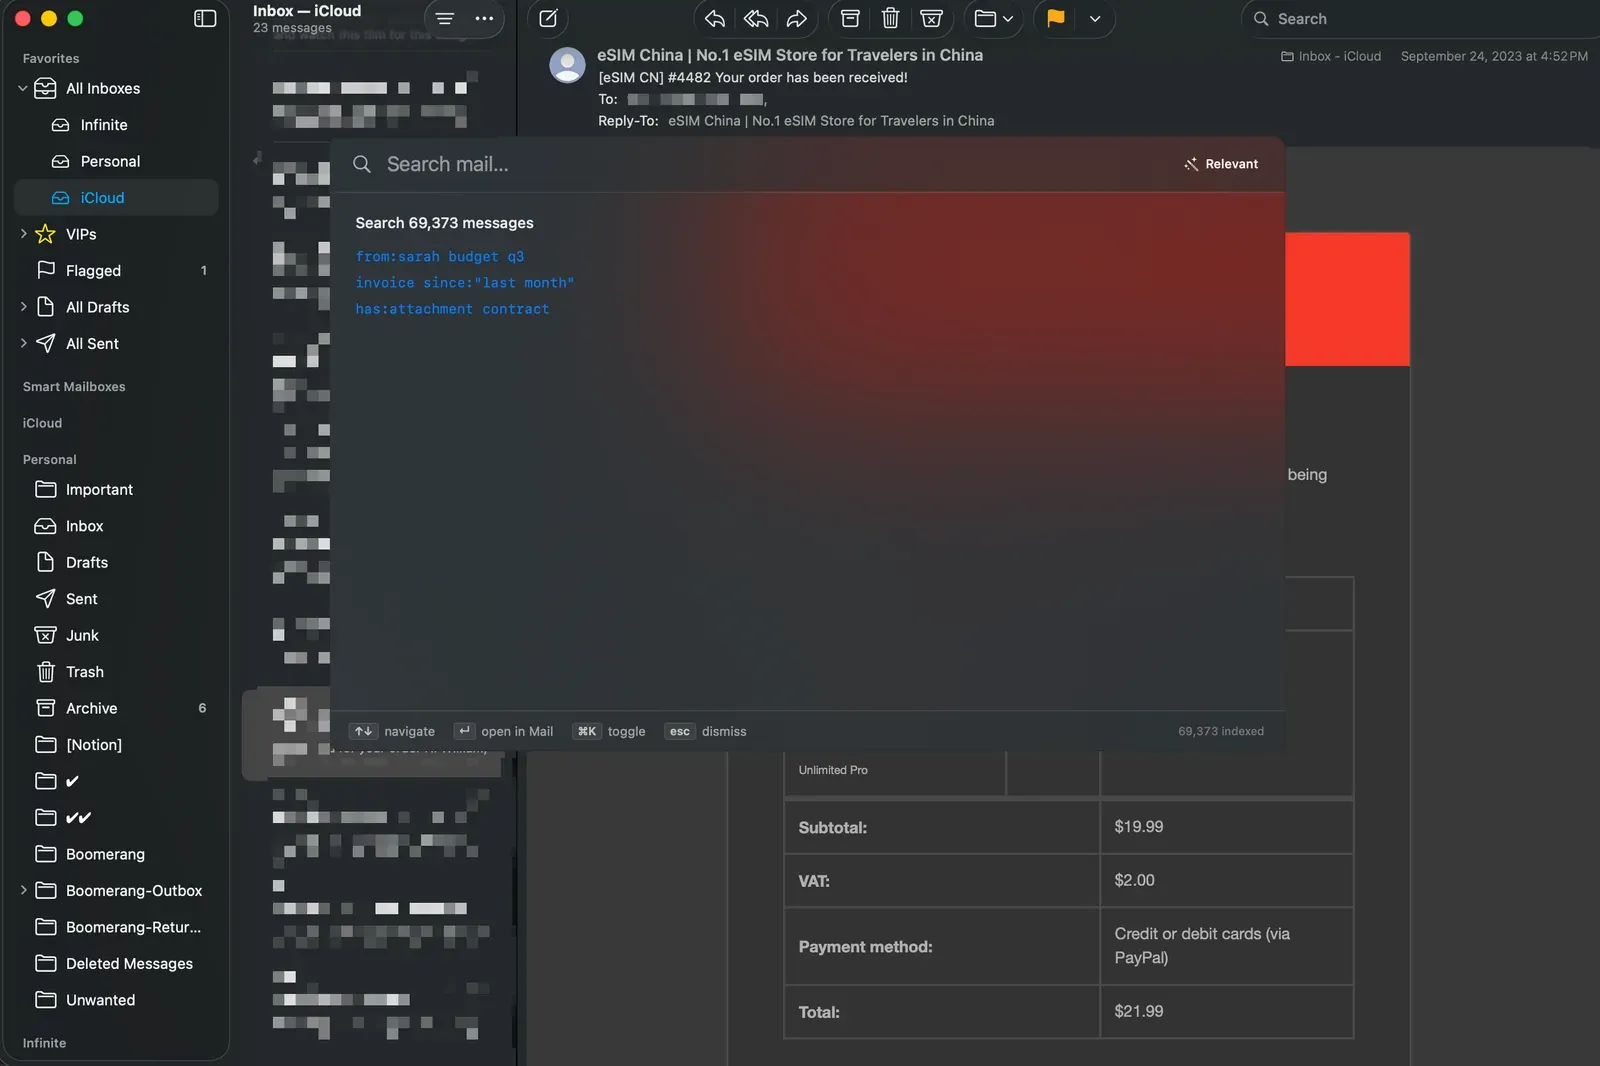Click the All Drafts document icon
The width and height of the screenshot is (1600, 1066).
(45, 307)
